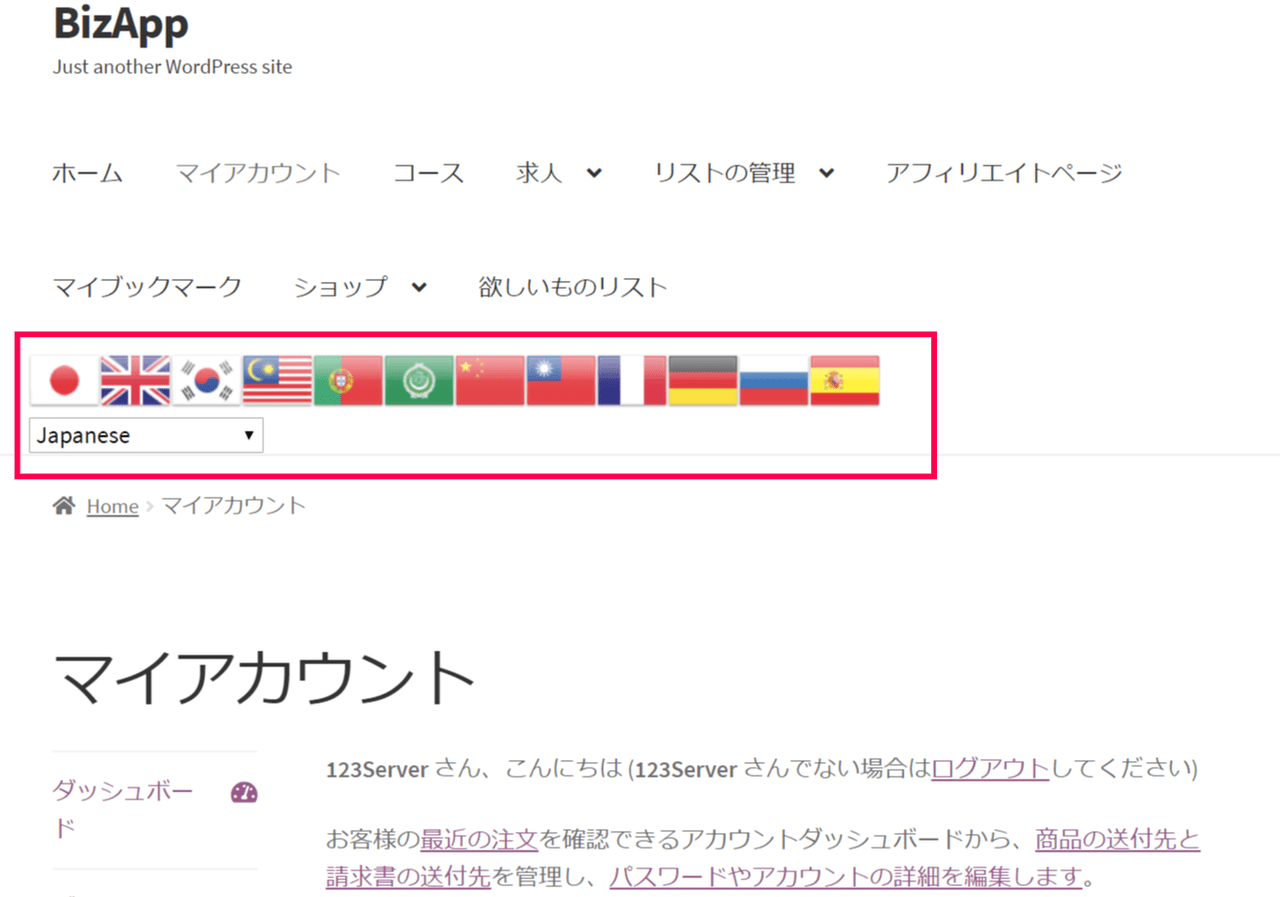Open アフィリエイトページ menu item
The width and height of the screenshot is (1280, 897).
click(x=1004, y=173)
